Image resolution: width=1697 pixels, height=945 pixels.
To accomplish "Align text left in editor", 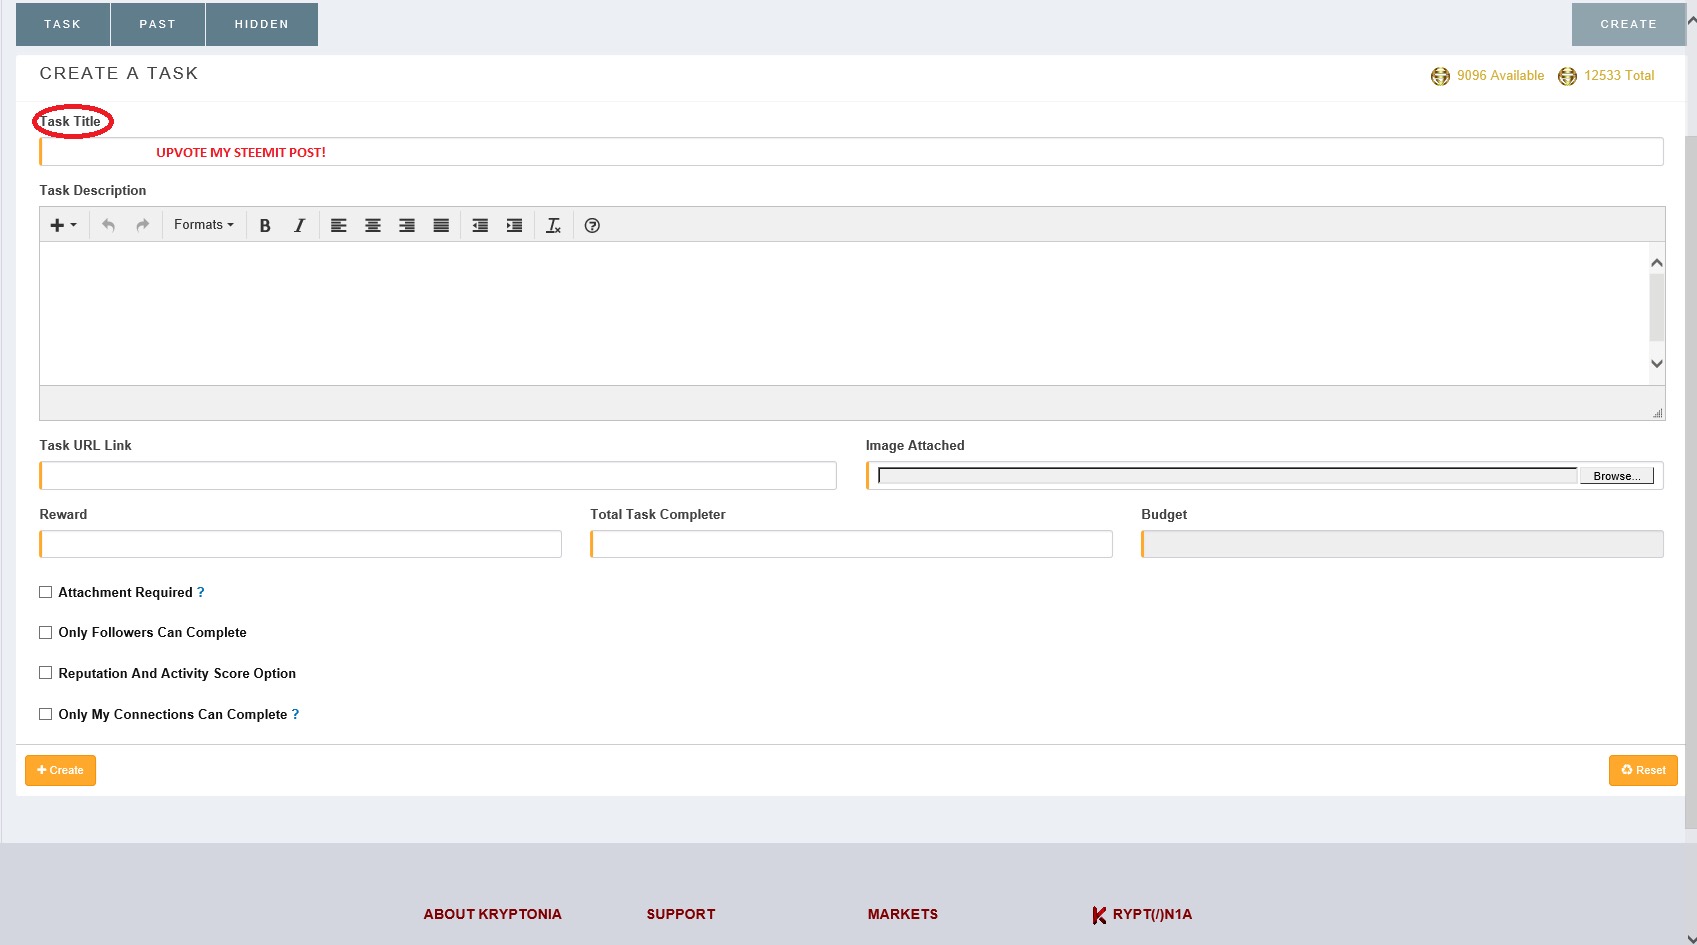I will point(339,225).
